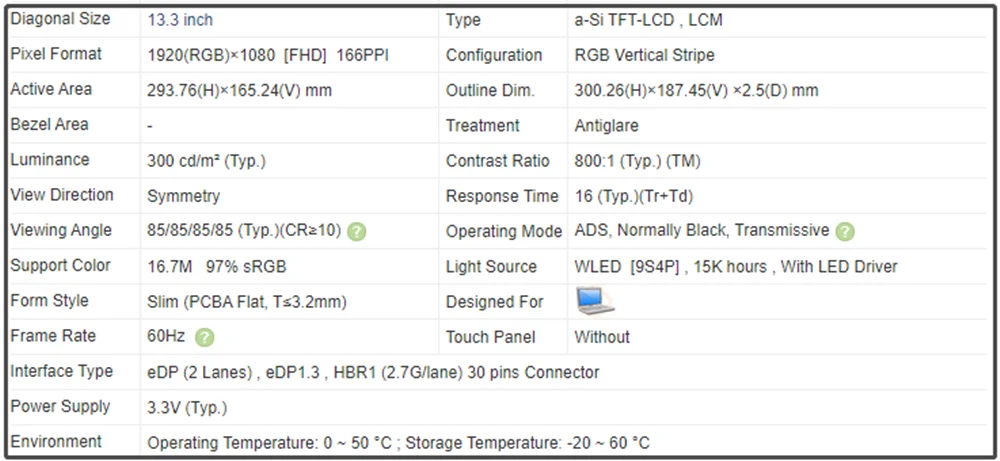
Task: Select the Contrast Ratio label
Action: tap(498, 160)
